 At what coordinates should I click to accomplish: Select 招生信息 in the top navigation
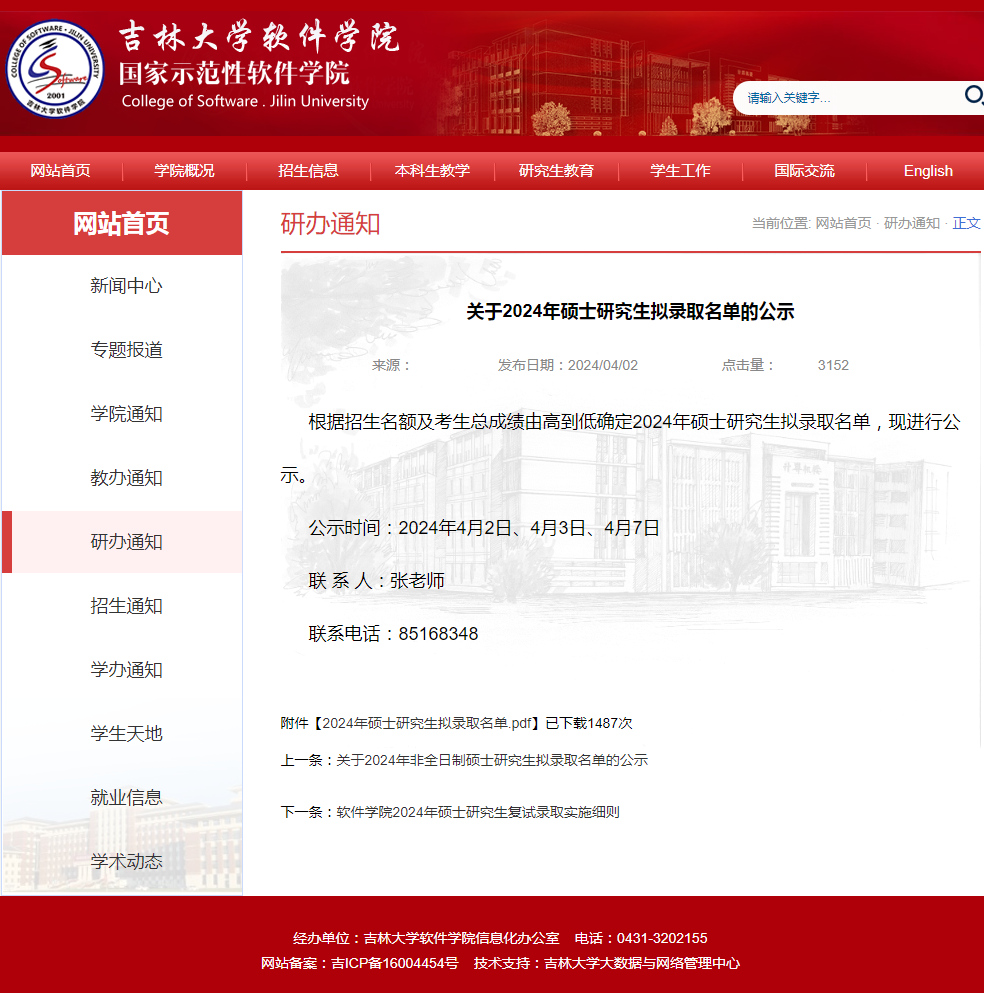308,171
